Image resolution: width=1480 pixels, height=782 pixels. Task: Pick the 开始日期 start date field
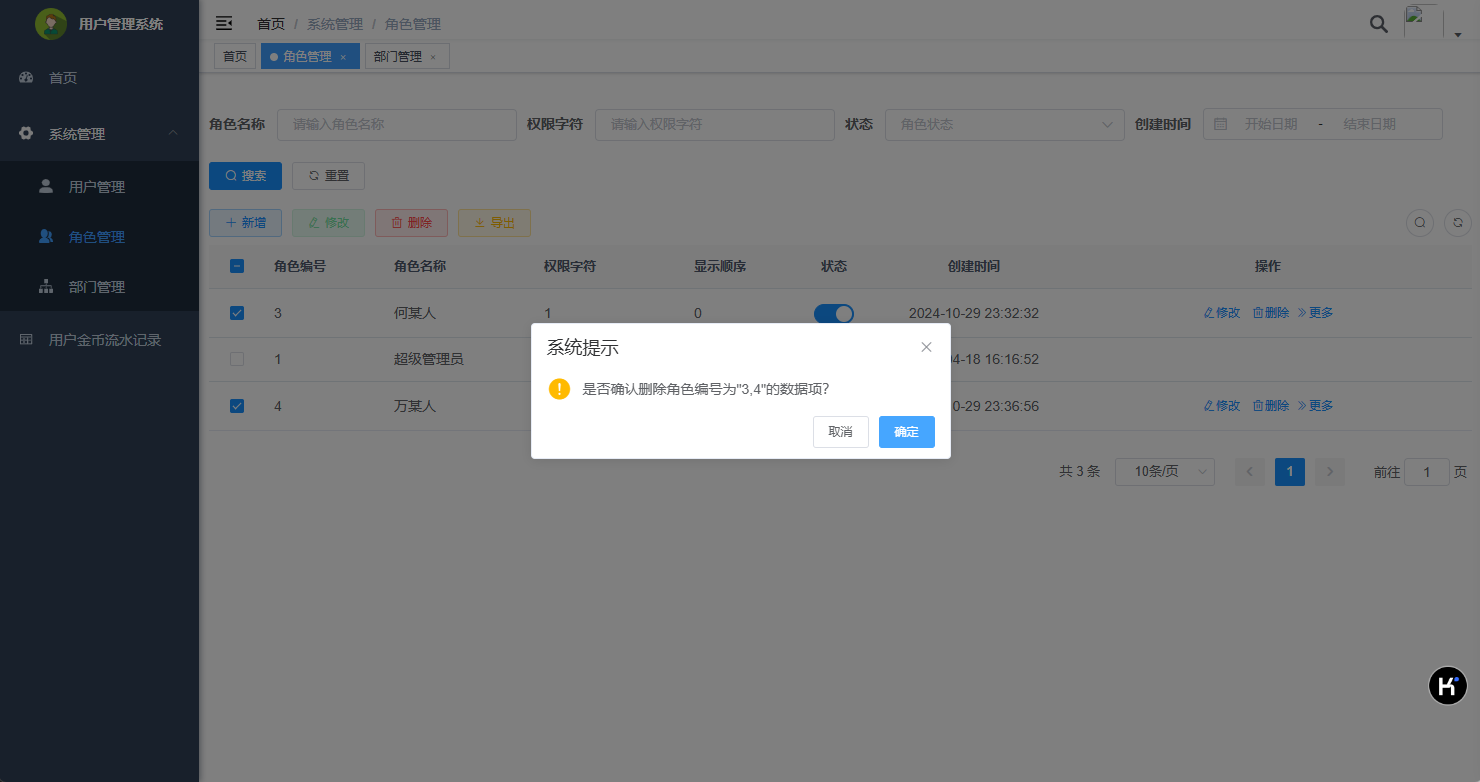(1270, 125)
